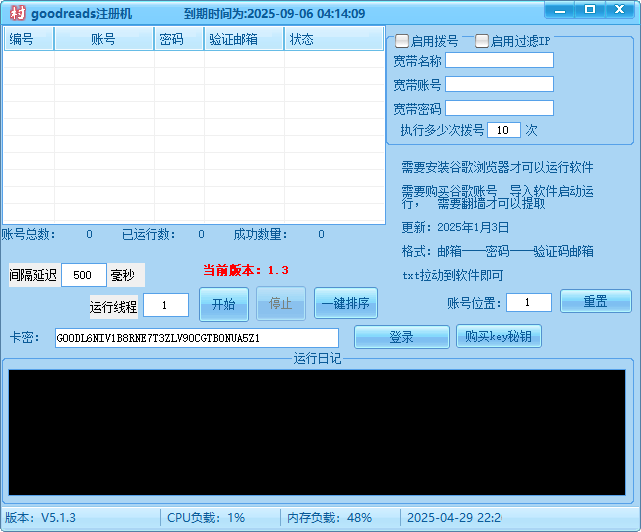This screenshot has height=532, width=641.
Task: Click the 格式: 邮箱——密码——验证码邮箱 text
Action: pos(498,251)
